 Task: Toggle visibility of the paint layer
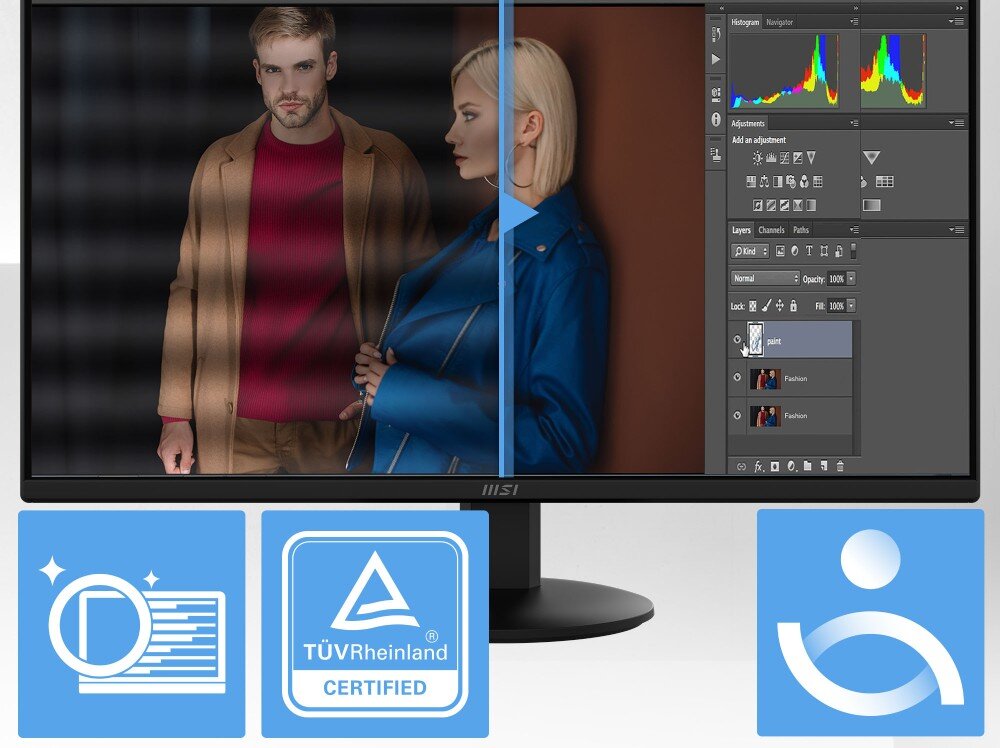click(740, 340)
